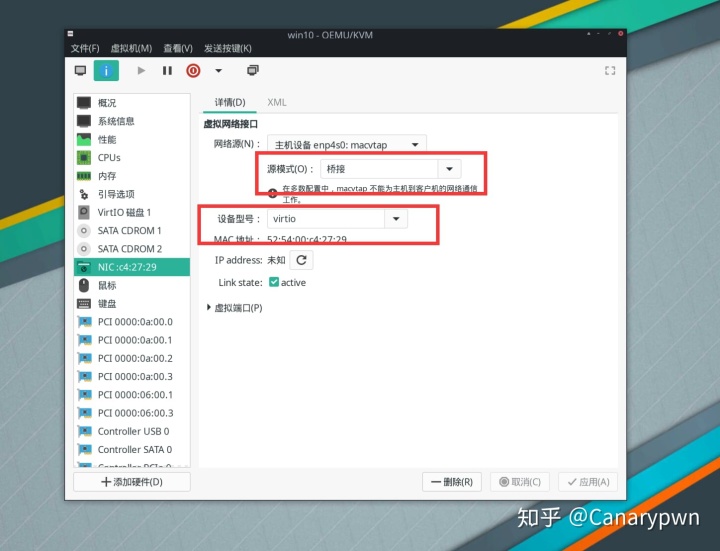Click 添加硬件(D) button

coord(132,482)
